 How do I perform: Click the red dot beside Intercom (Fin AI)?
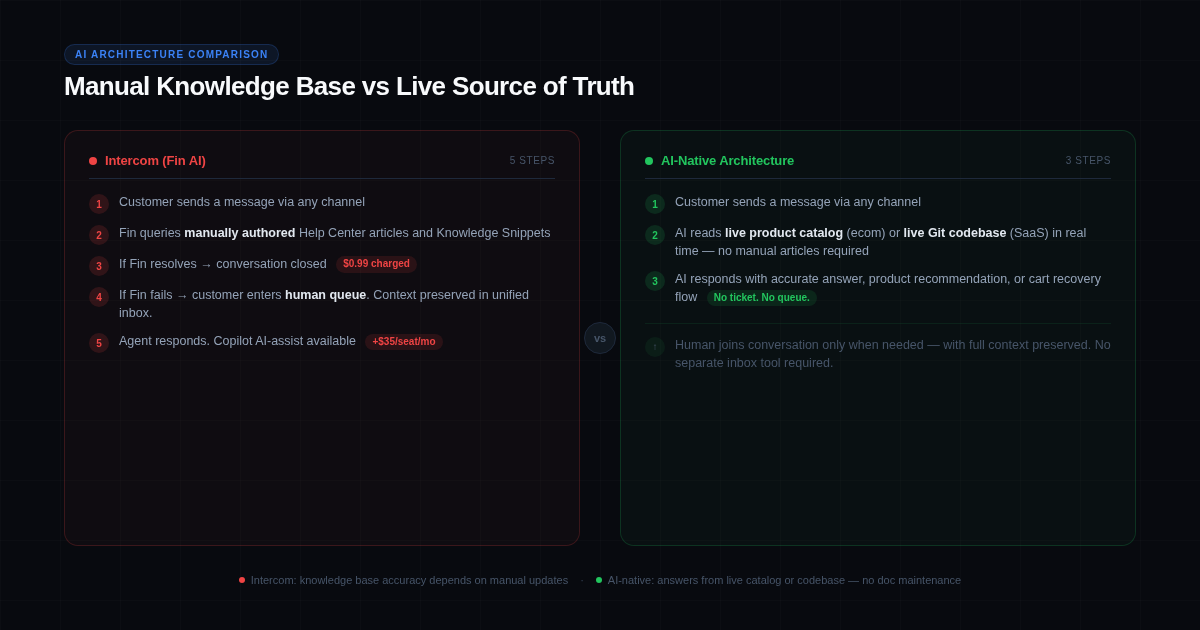[93, 161]
